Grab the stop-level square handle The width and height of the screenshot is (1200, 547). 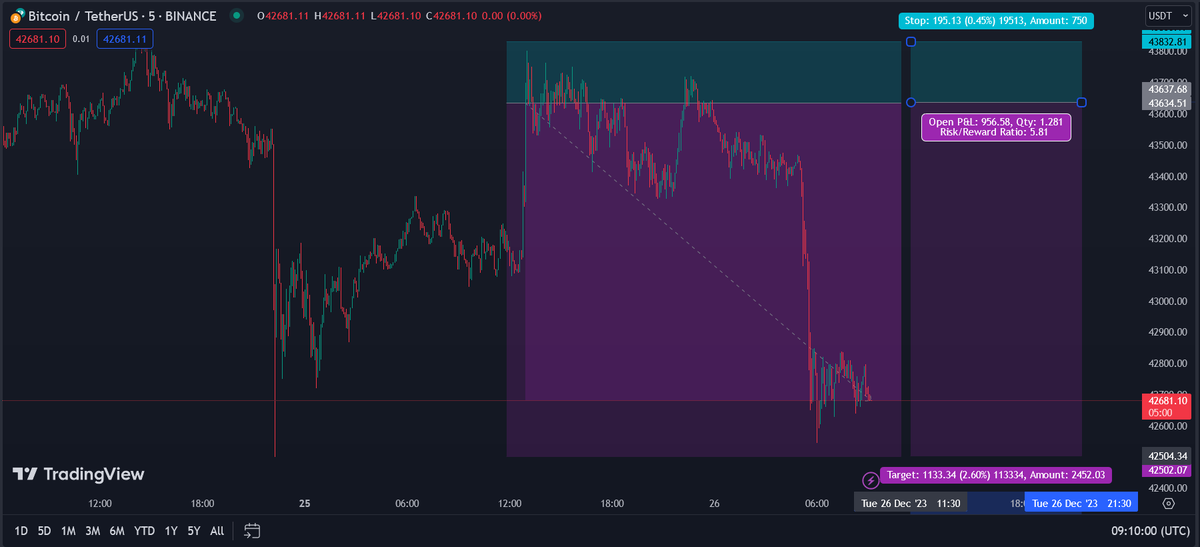[910, 42]
